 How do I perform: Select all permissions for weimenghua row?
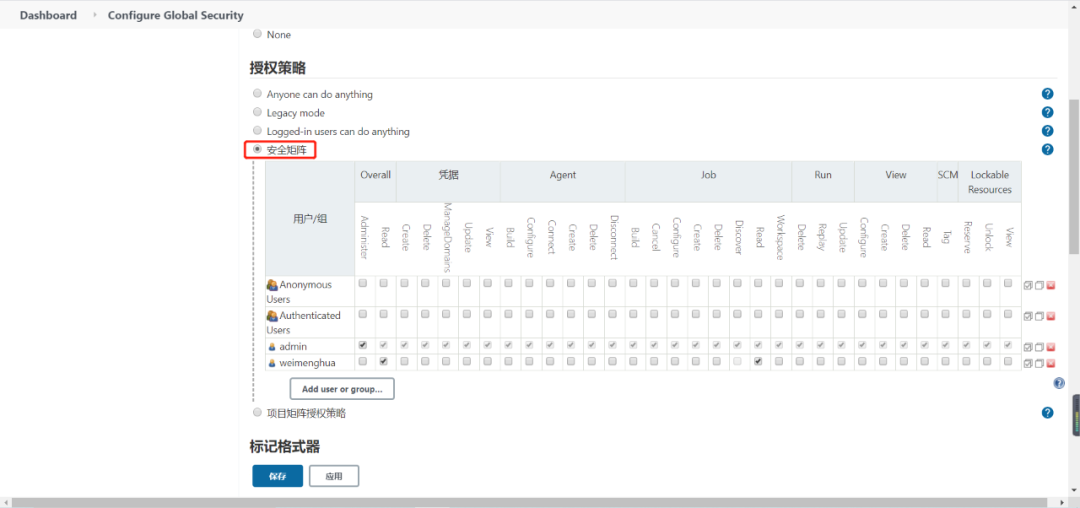(1028, 363)
